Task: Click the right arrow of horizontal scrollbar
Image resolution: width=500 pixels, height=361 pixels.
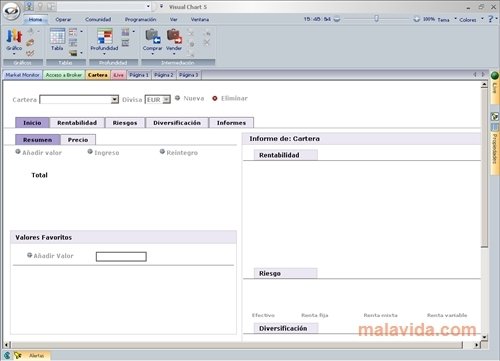Action: 477,345
